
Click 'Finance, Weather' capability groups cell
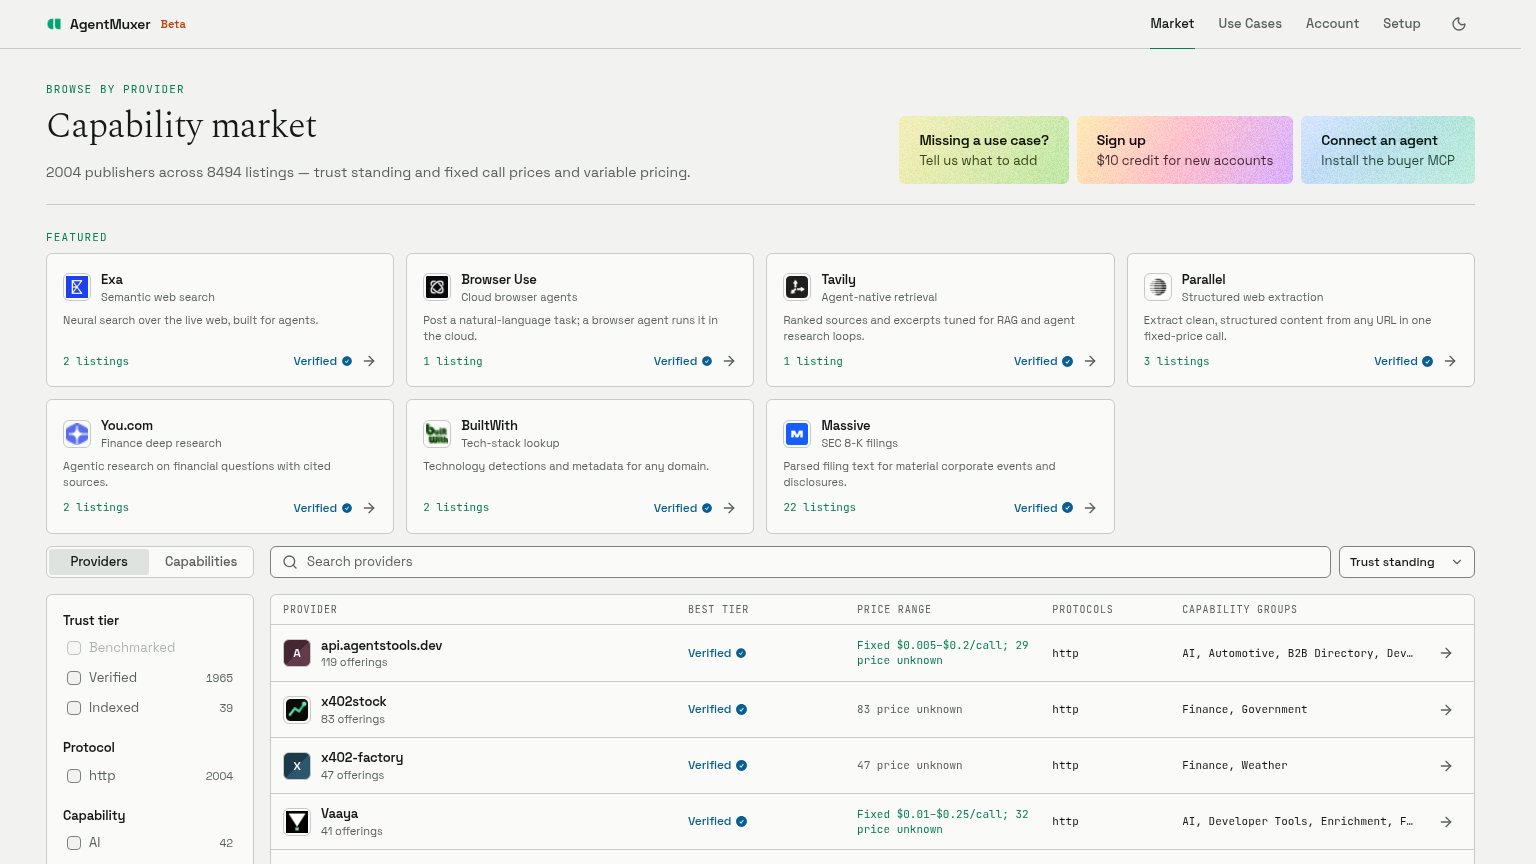point(1235,765)
